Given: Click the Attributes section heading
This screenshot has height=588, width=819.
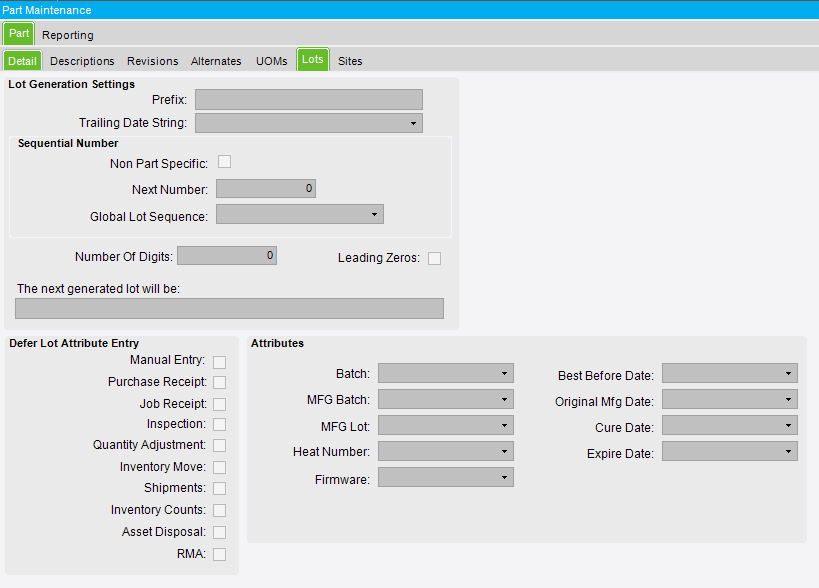Looking at the screenshot, I should coord(277,343).
